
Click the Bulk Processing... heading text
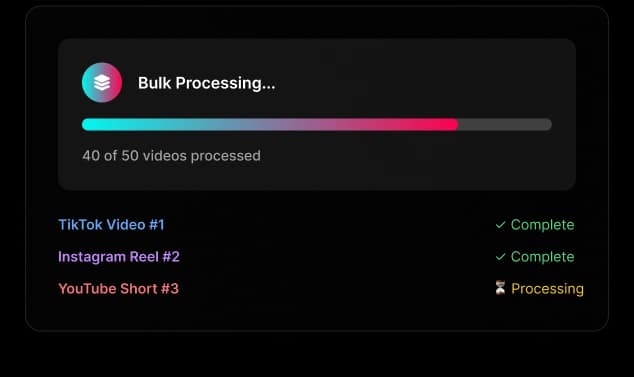[207, 83]
